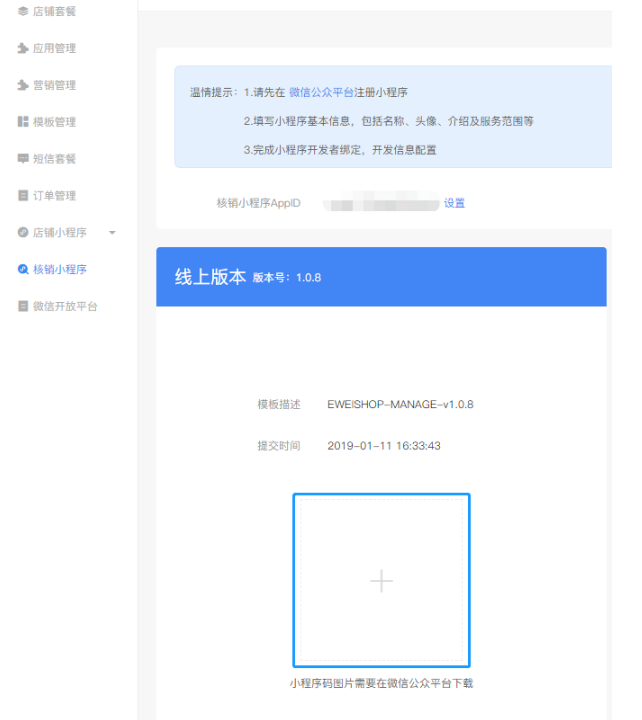The width and height of the screenshot is (642, 720).
Task: Click the 核销小程序 blue icon
Action: pos(23,269)
